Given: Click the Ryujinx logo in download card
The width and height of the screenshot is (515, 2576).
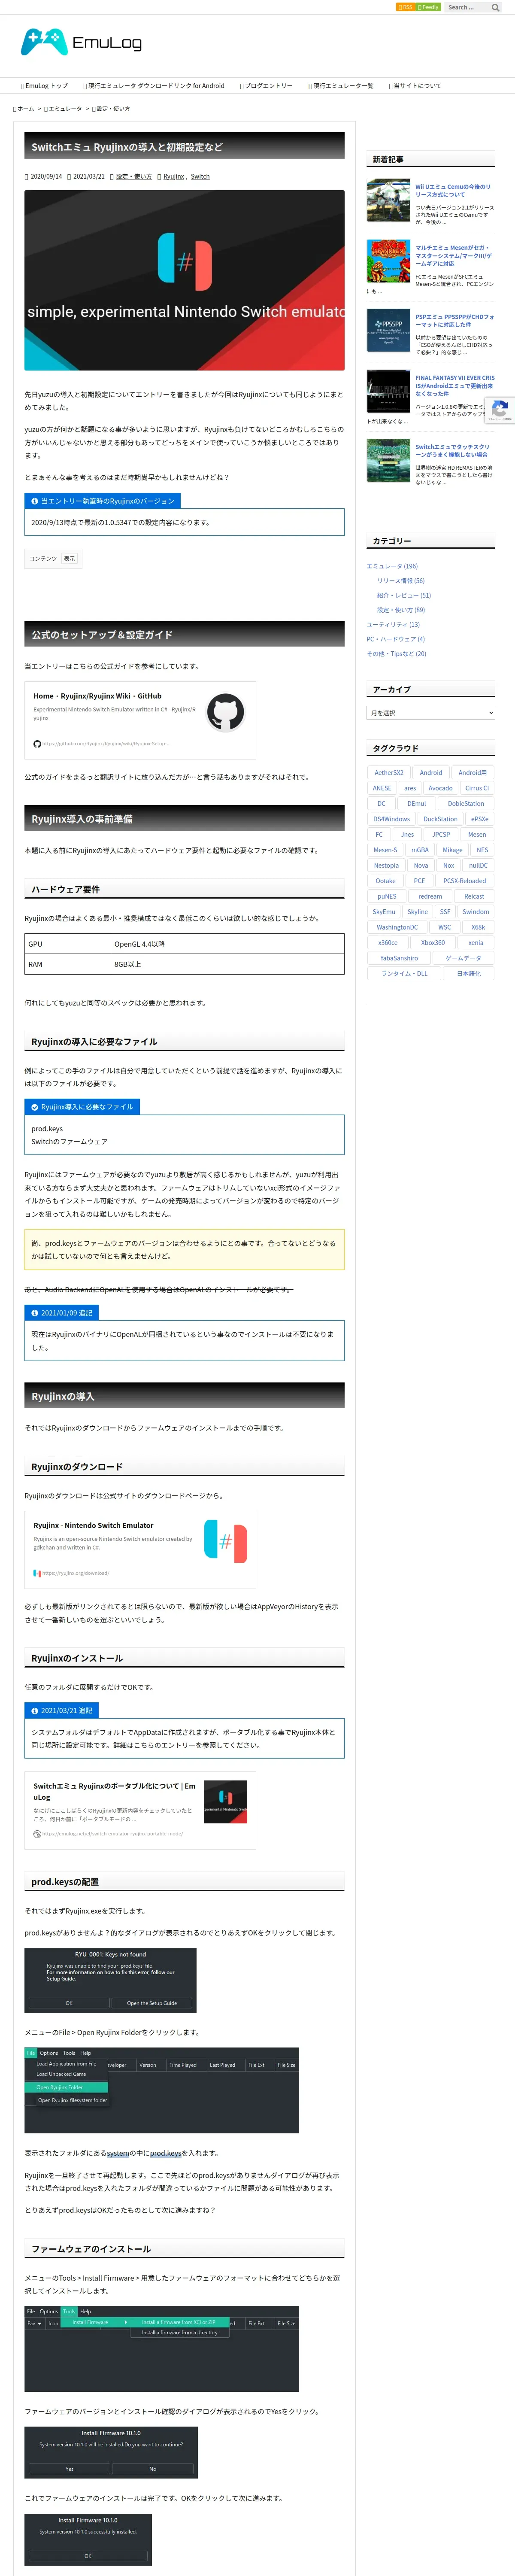Looking at the screenshot, I should click(225, 1541).
